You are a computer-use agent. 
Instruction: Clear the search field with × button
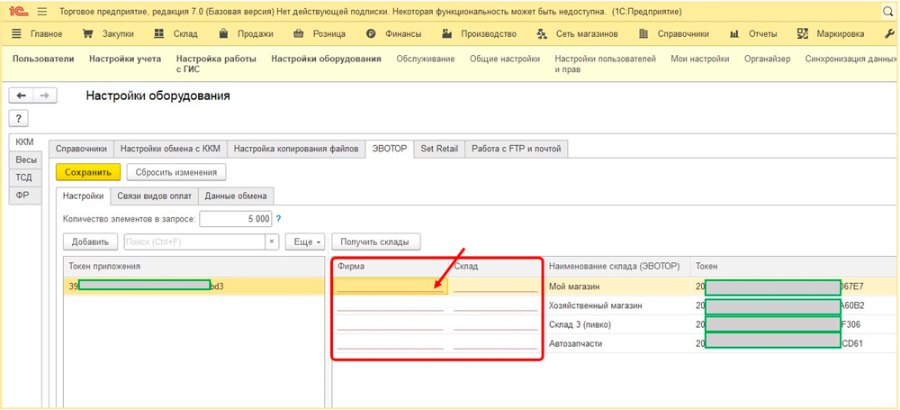point(272,242)
